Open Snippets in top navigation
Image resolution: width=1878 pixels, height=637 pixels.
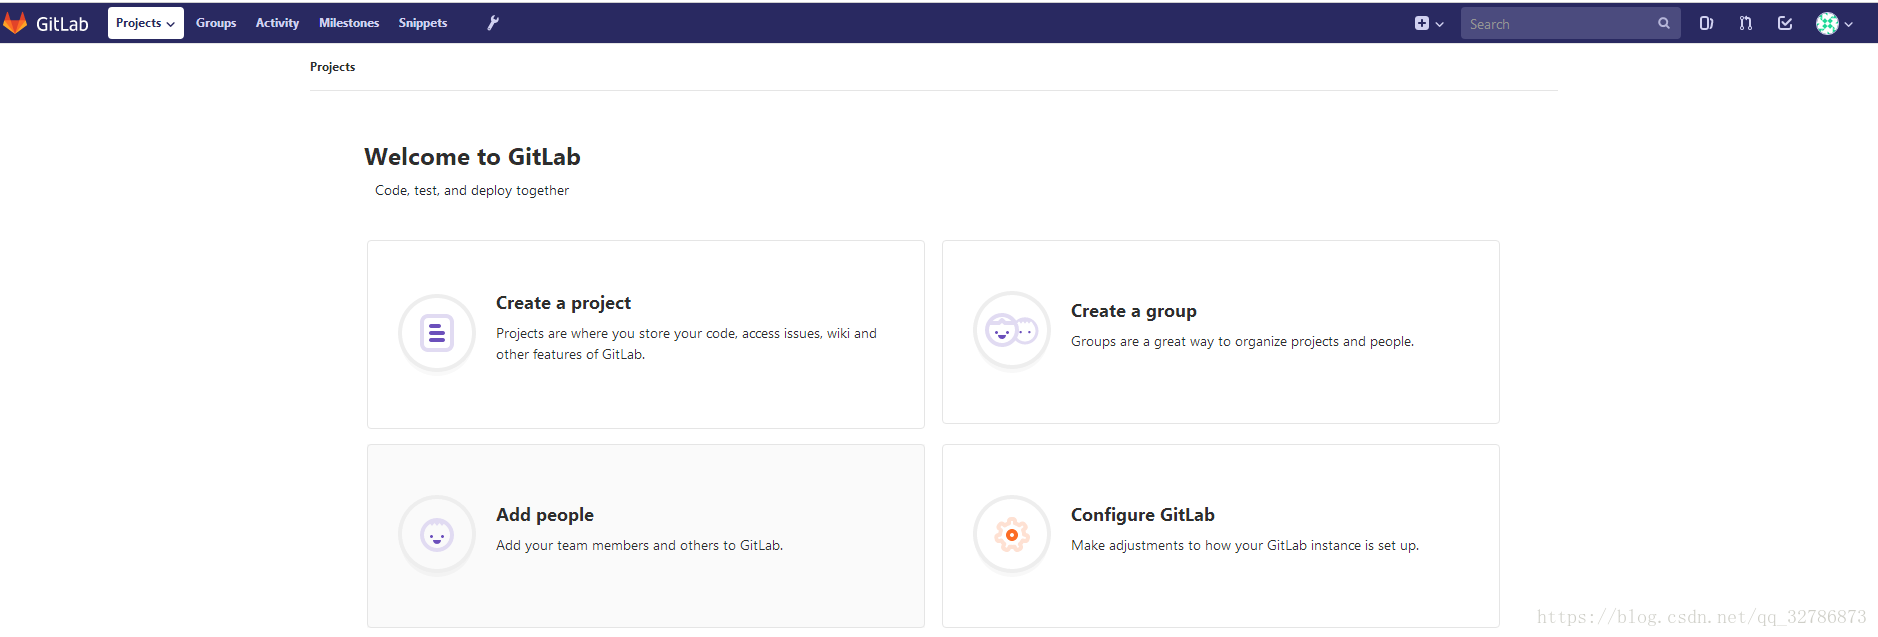click(x=423, y=23)
